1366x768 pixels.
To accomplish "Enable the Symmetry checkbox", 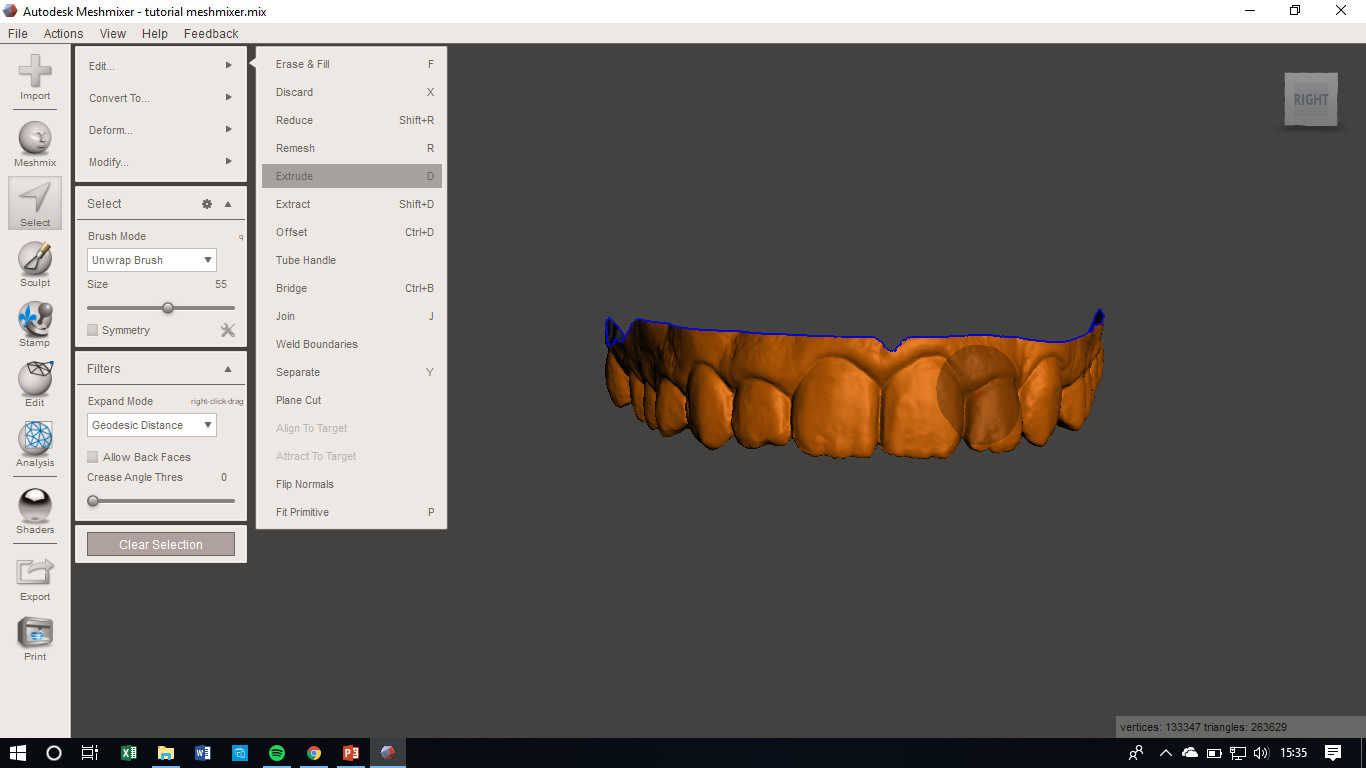I will point(93,330).
